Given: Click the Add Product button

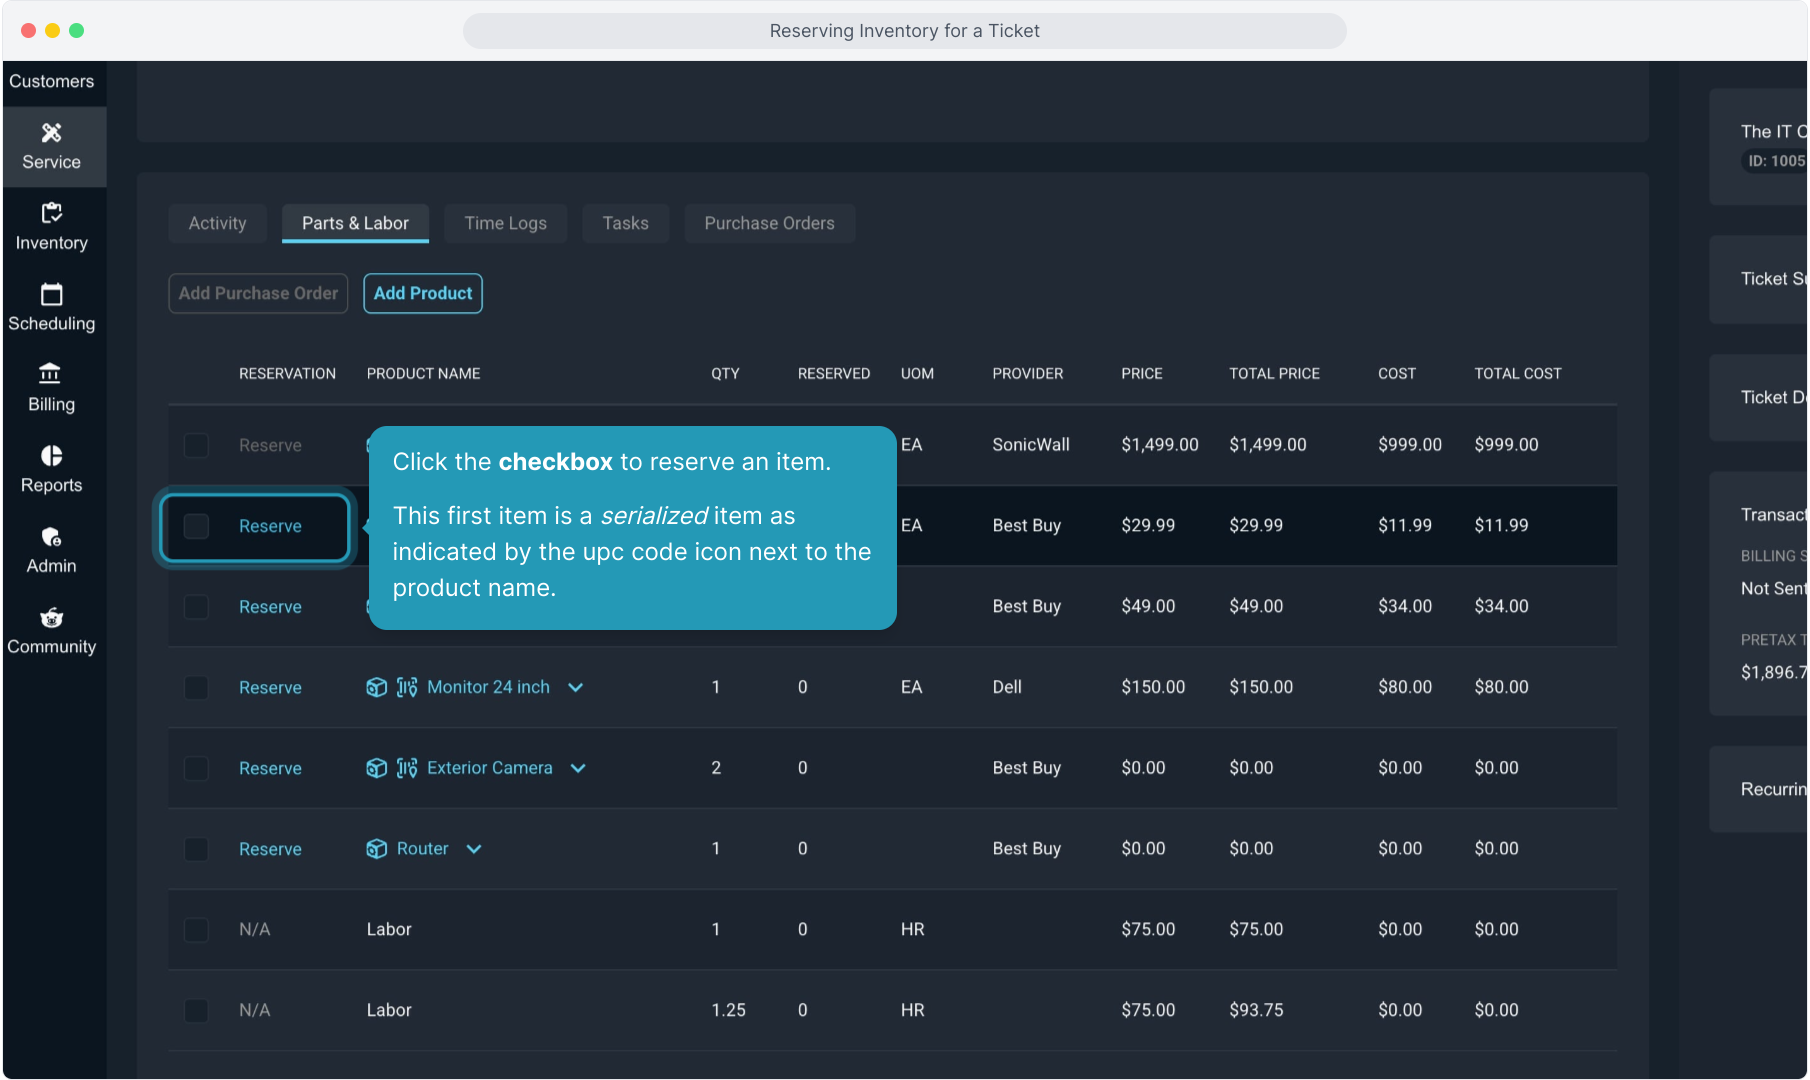Looking at the screenshot, I should point(423,293).
